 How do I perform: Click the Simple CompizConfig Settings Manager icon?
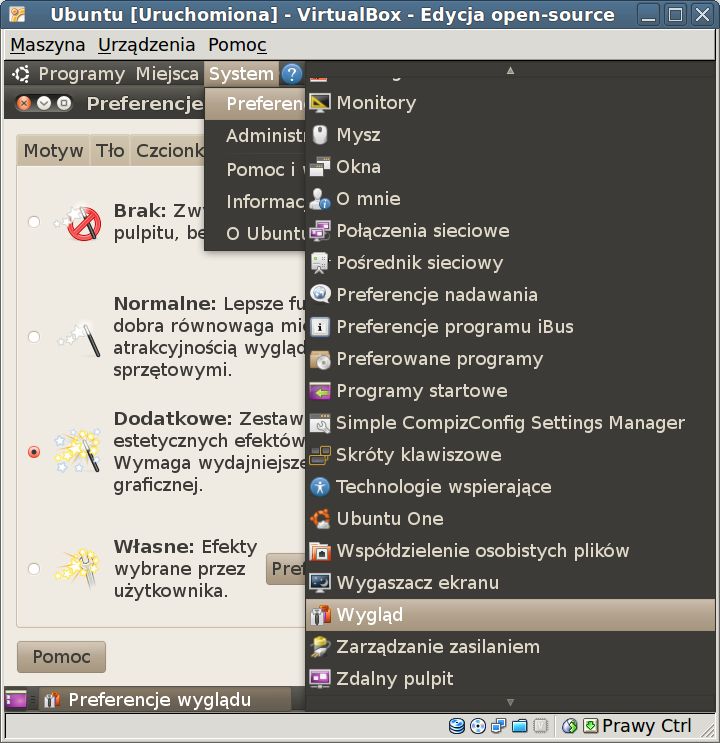[x=320, y=423]
